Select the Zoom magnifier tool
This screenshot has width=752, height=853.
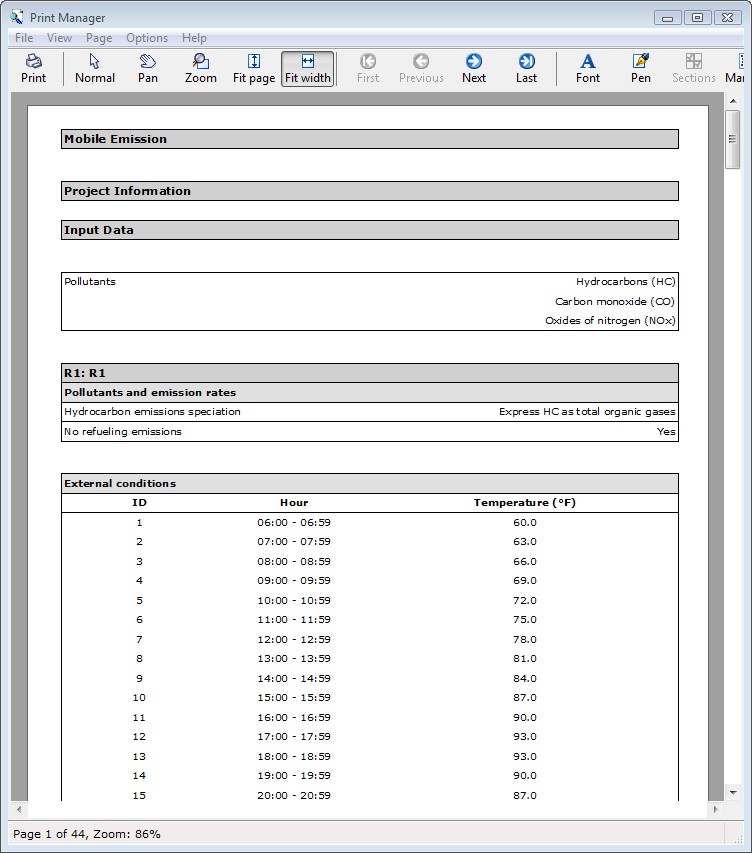click(200, 68)
